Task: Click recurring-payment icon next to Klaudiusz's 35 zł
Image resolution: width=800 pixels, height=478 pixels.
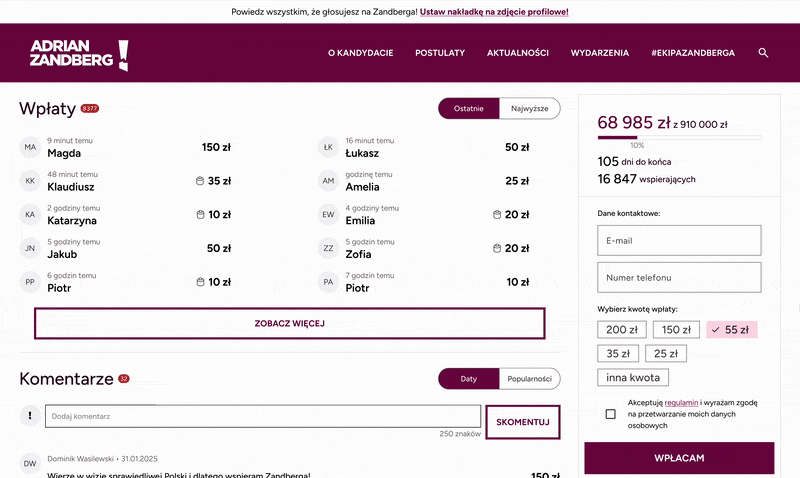Action: click(200, 181)
